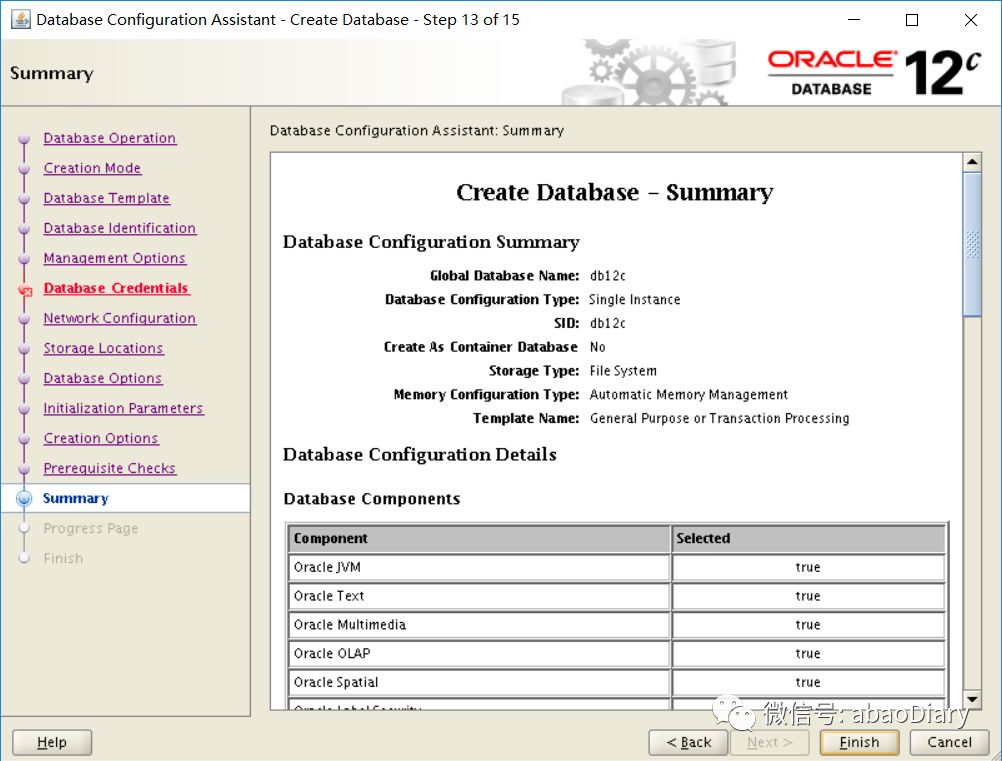The height and width of the screenshot is (761, 1002).
Task: Click the Summary step node circle icon
Action: pyautogui.click(x=23, y=498)
